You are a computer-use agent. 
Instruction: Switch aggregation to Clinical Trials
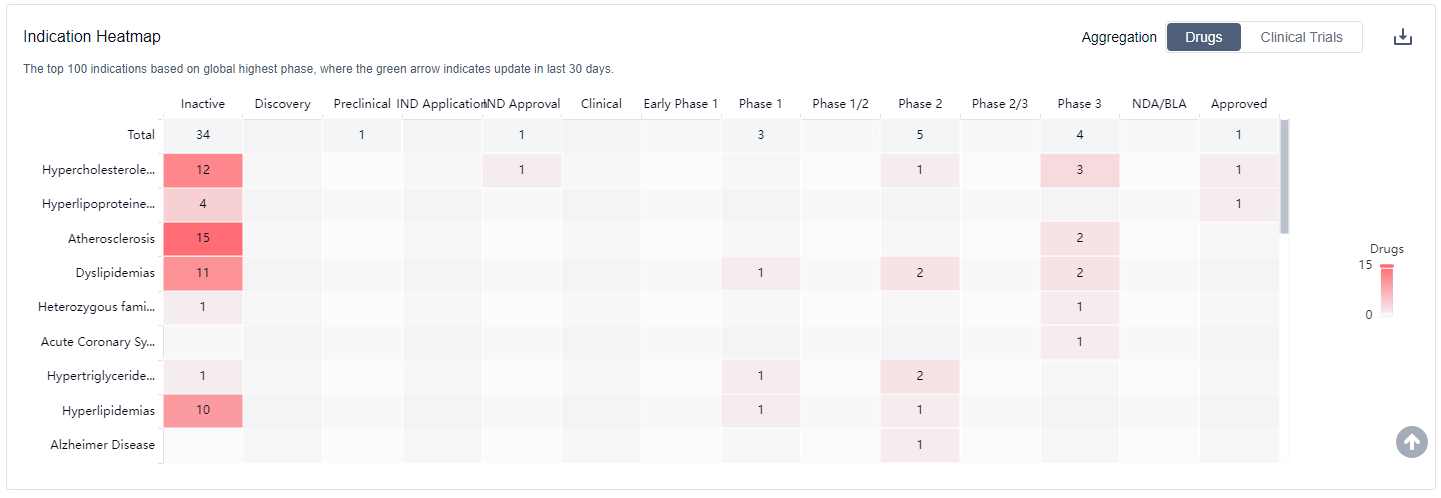[x=1301, y=37]
